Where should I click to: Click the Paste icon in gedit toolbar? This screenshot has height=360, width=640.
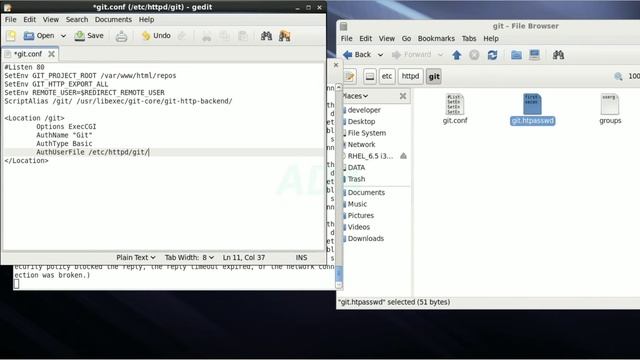coord(243,36)
